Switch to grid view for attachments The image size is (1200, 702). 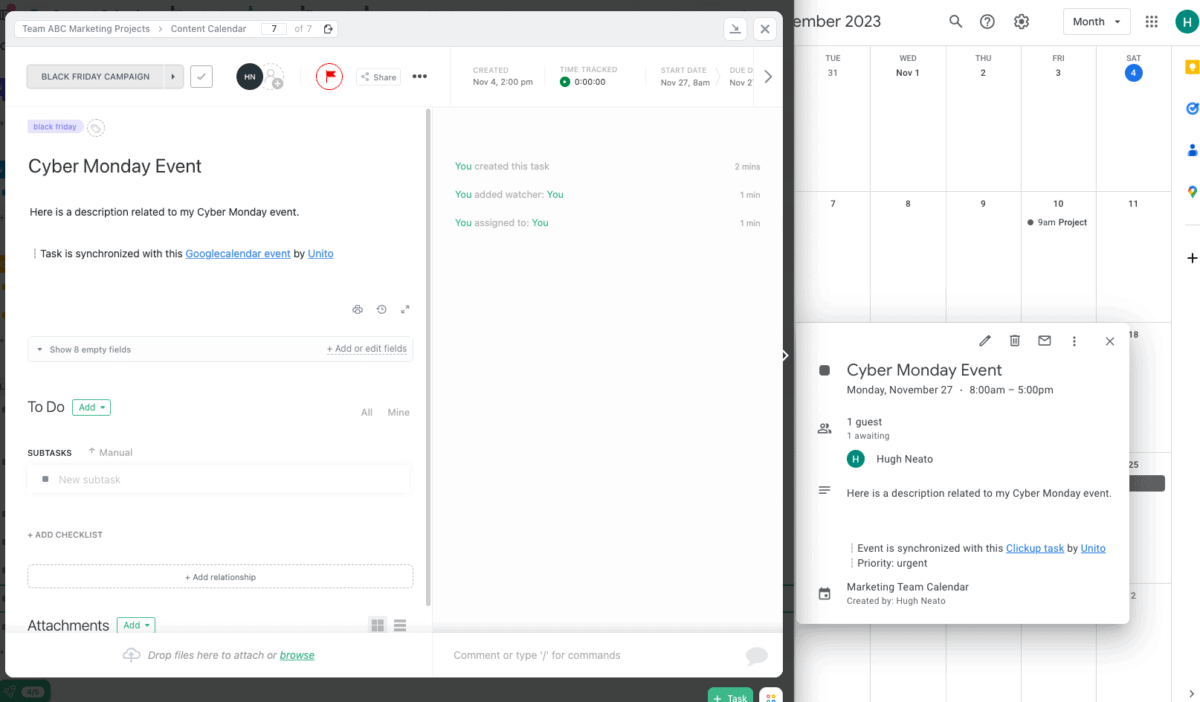point(377,625)
